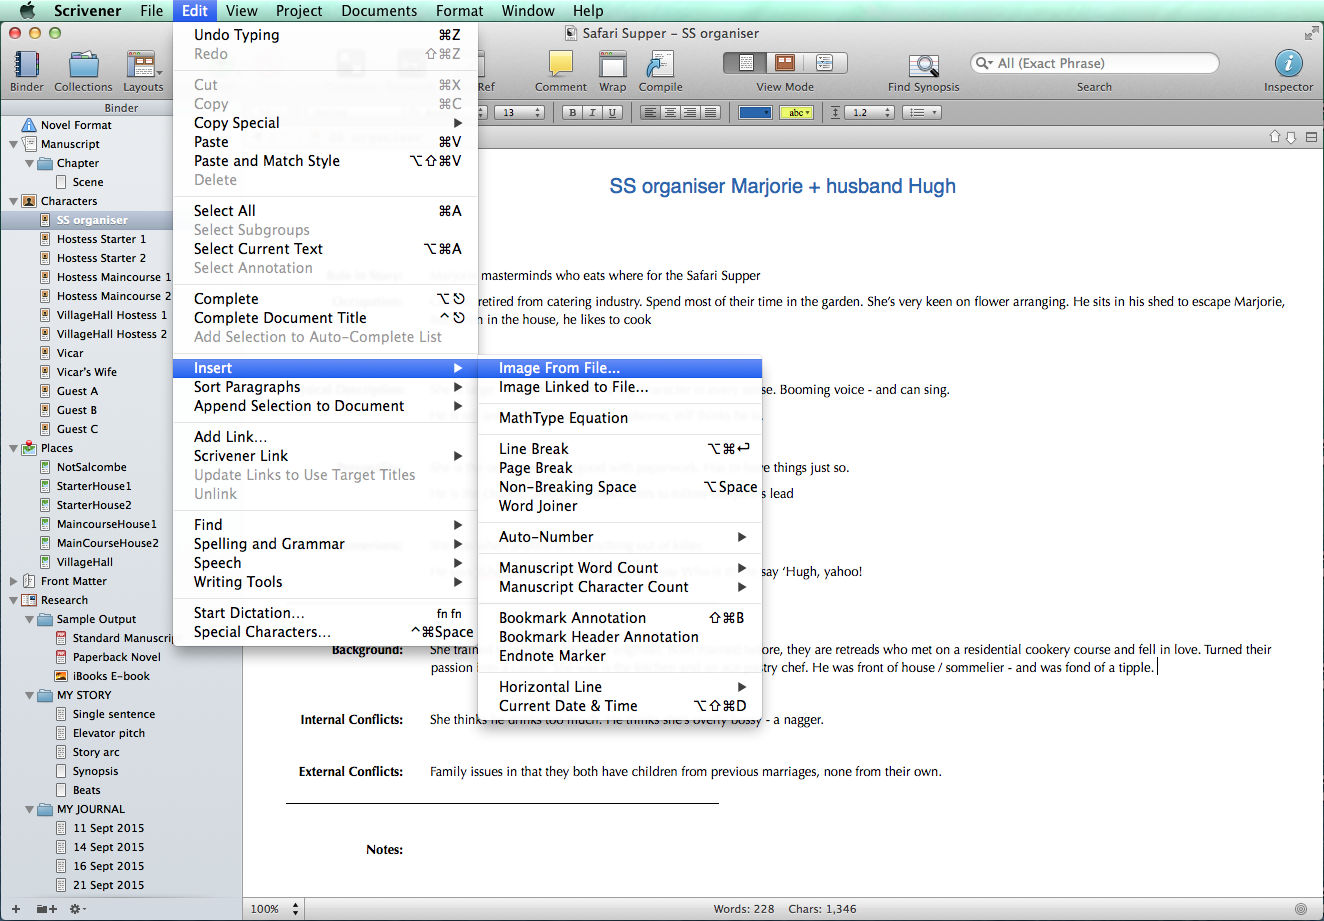Go to previous document with up arrow
This screenshot has width=1324, height=921.
(1275, 137)
